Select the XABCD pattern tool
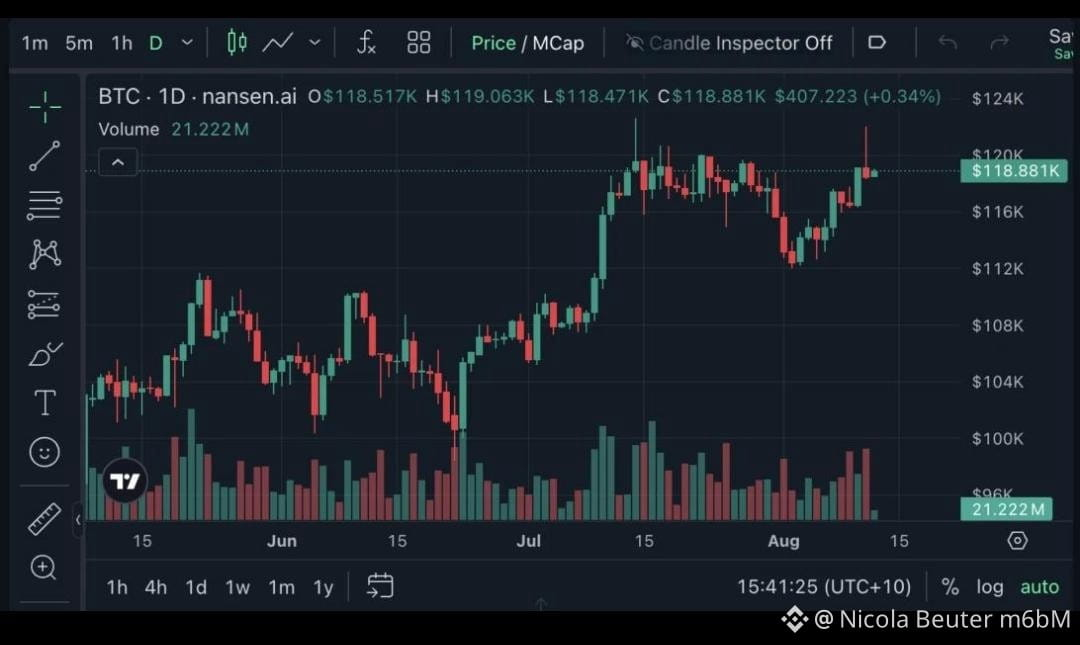This screenshot has width=1080, height=645. pos(45,254)
